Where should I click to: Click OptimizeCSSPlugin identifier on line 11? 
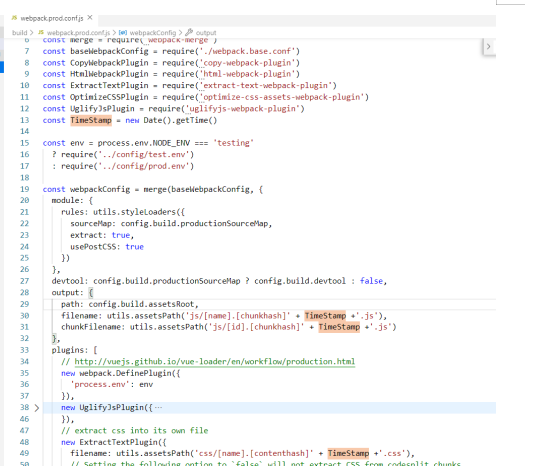pos(109,97)
